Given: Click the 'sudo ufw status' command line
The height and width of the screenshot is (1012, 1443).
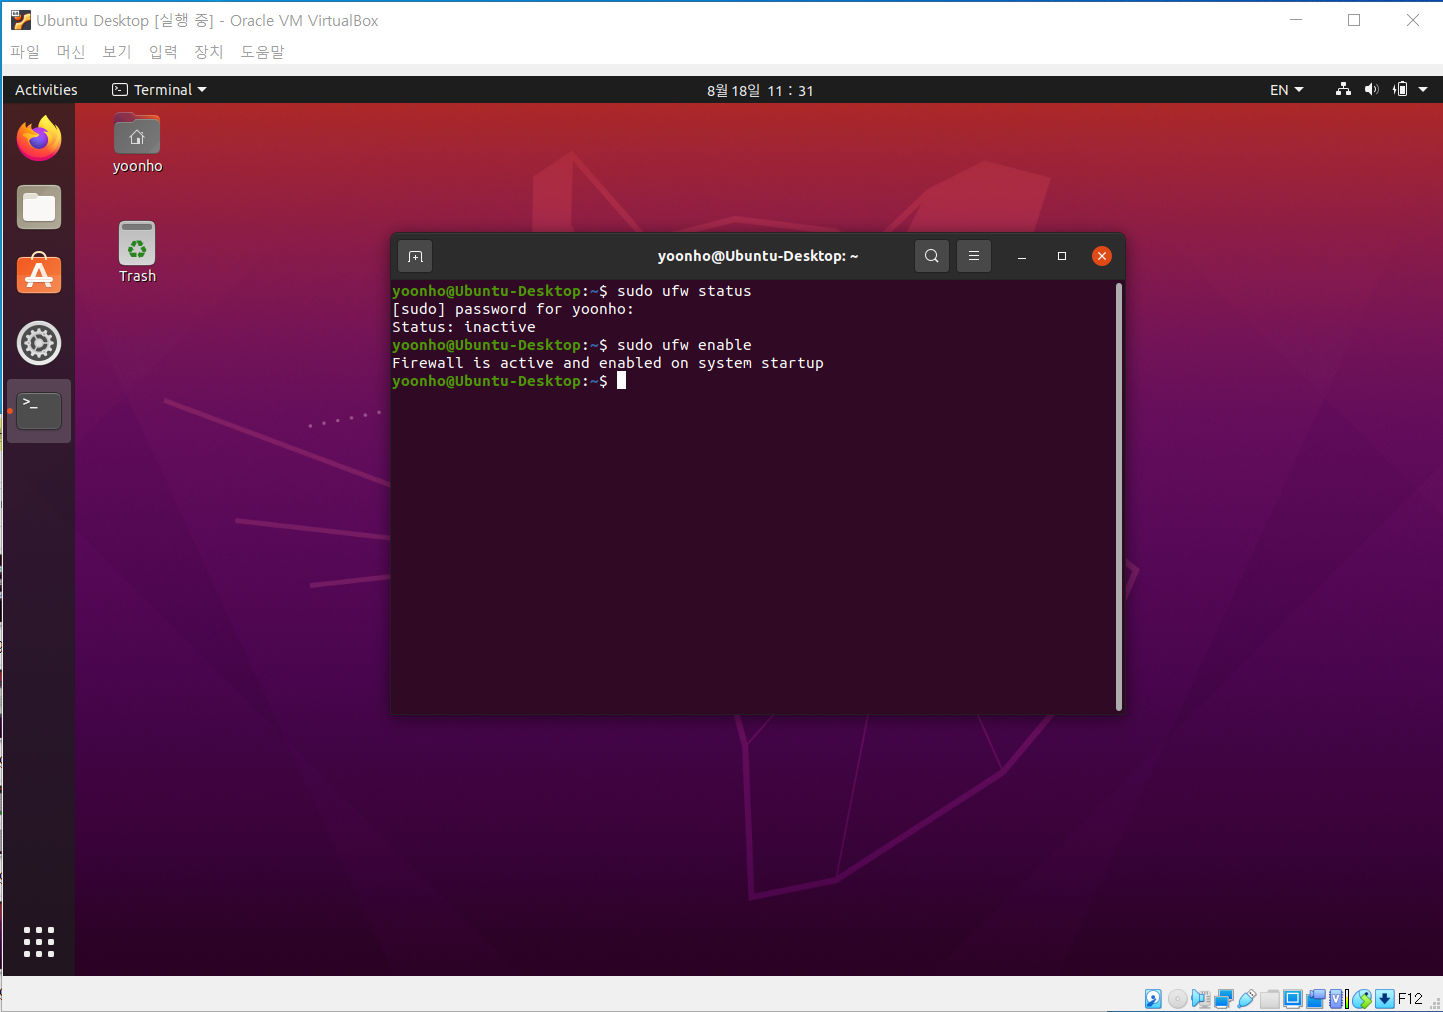Looking at the screenshot, I should coord(684,291).
